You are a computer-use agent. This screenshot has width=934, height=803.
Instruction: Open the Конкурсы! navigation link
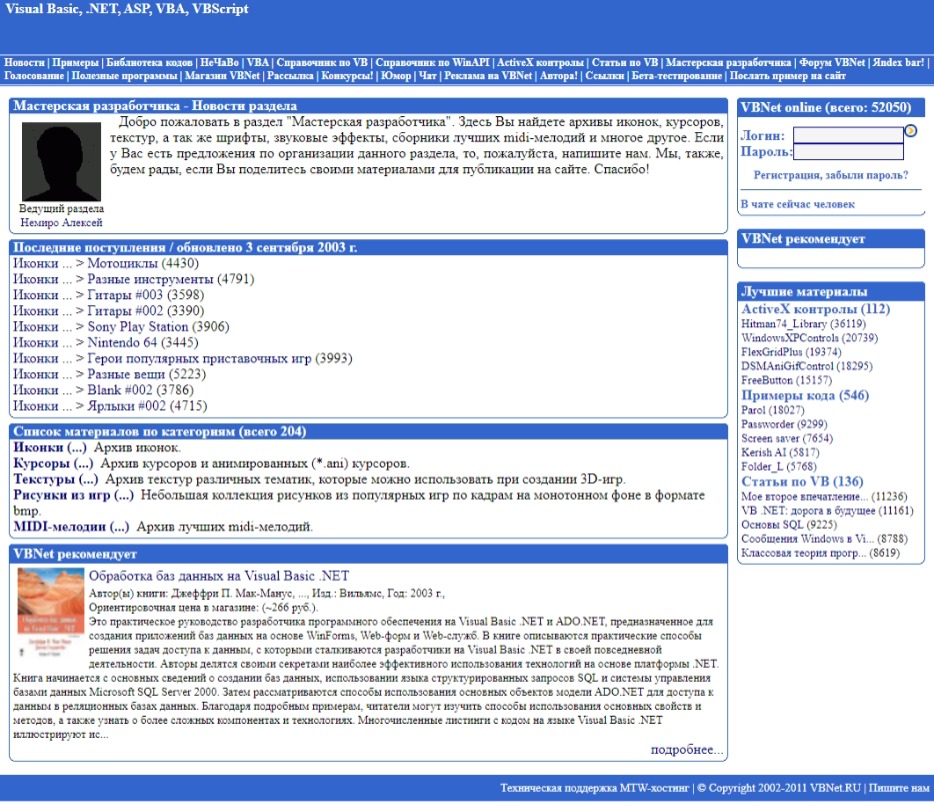coord(347,76)
